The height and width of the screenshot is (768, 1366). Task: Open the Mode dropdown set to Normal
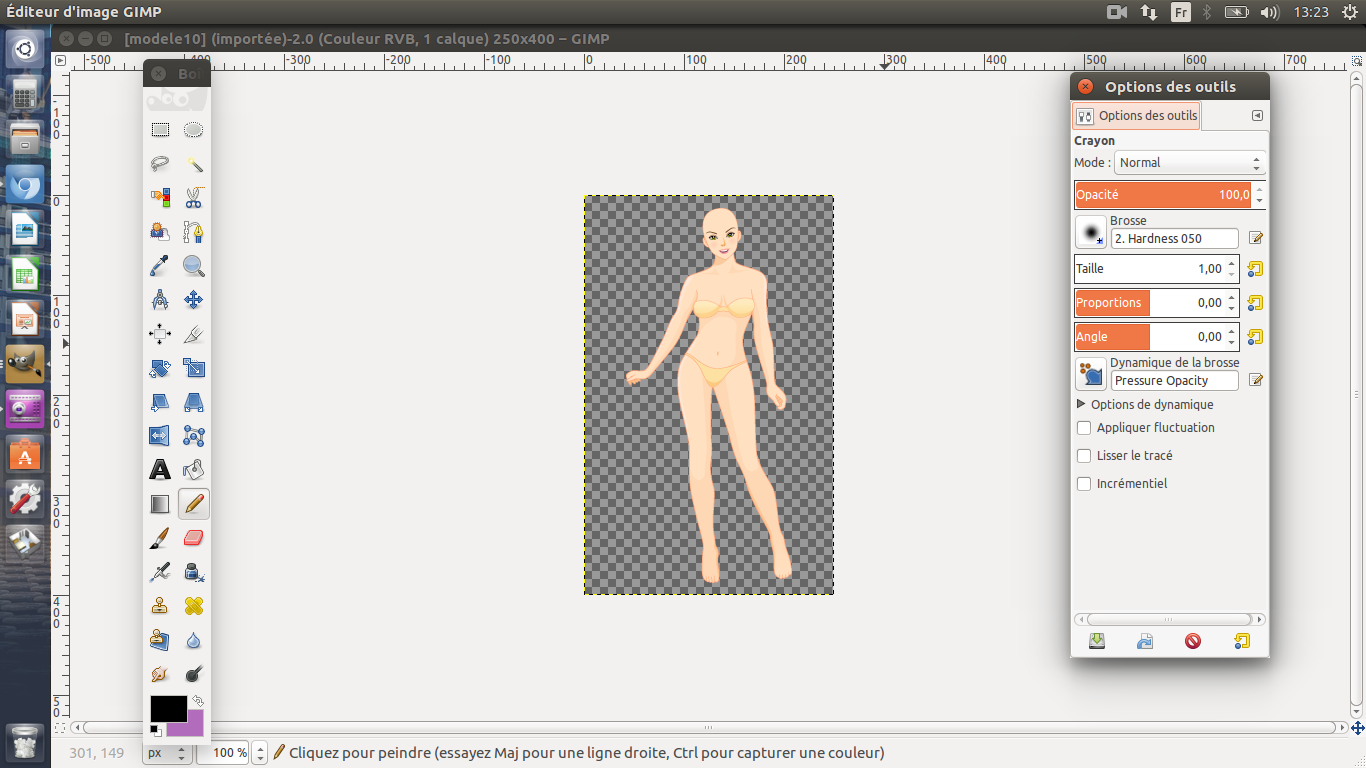[x=1189, y=163]
